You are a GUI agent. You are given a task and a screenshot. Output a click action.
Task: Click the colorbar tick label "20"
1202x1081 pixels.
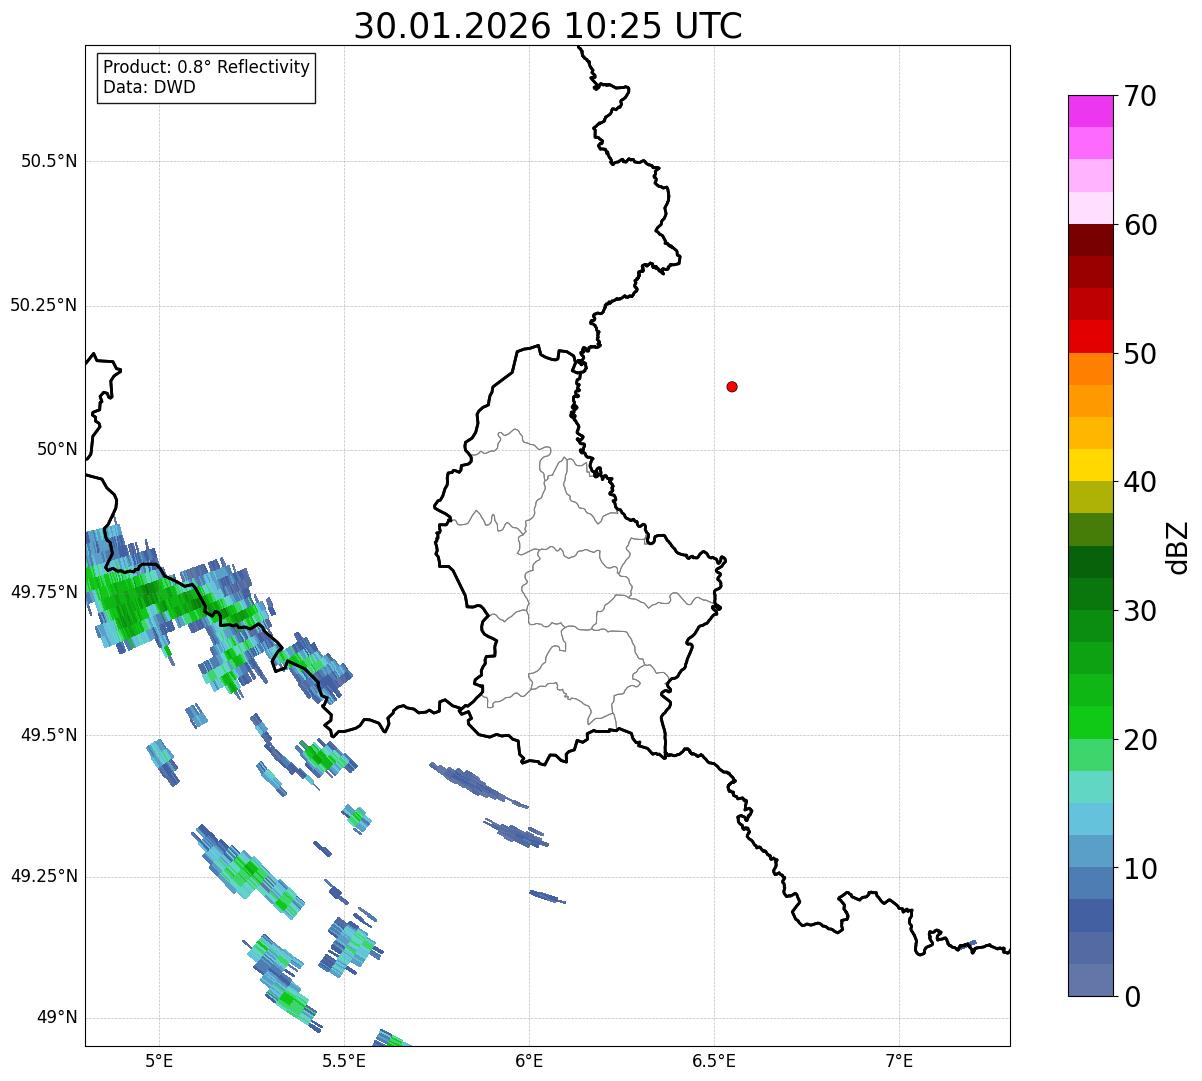(x=1140, y=740)
